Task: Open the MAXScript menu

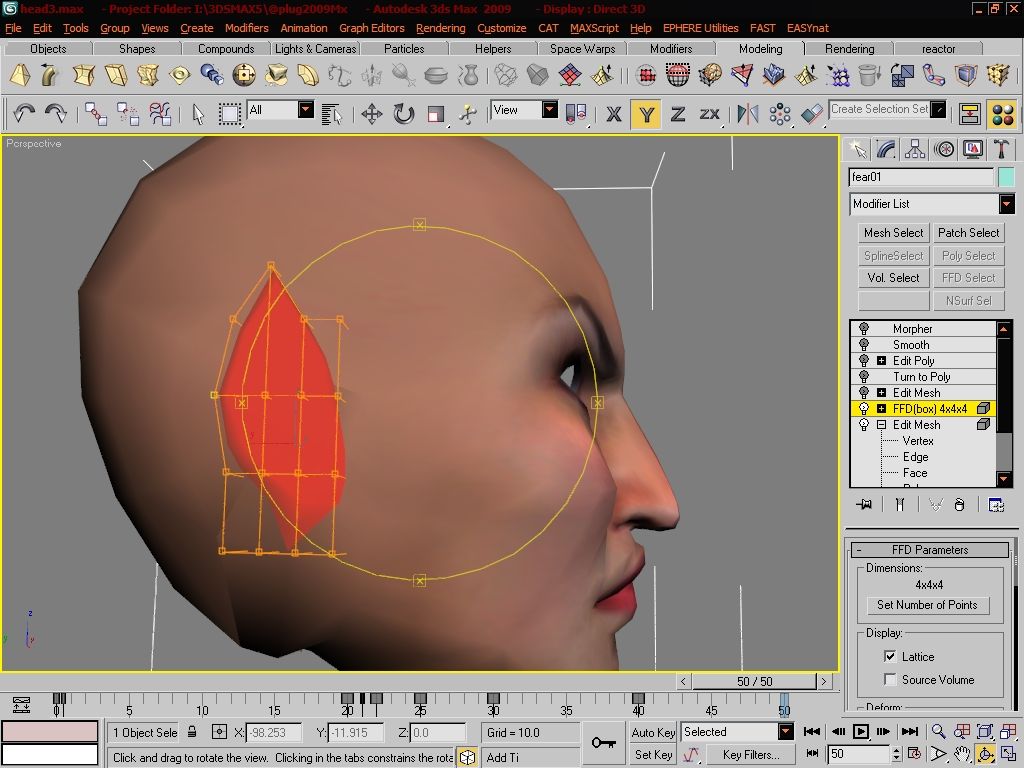Action: [594, 28]
